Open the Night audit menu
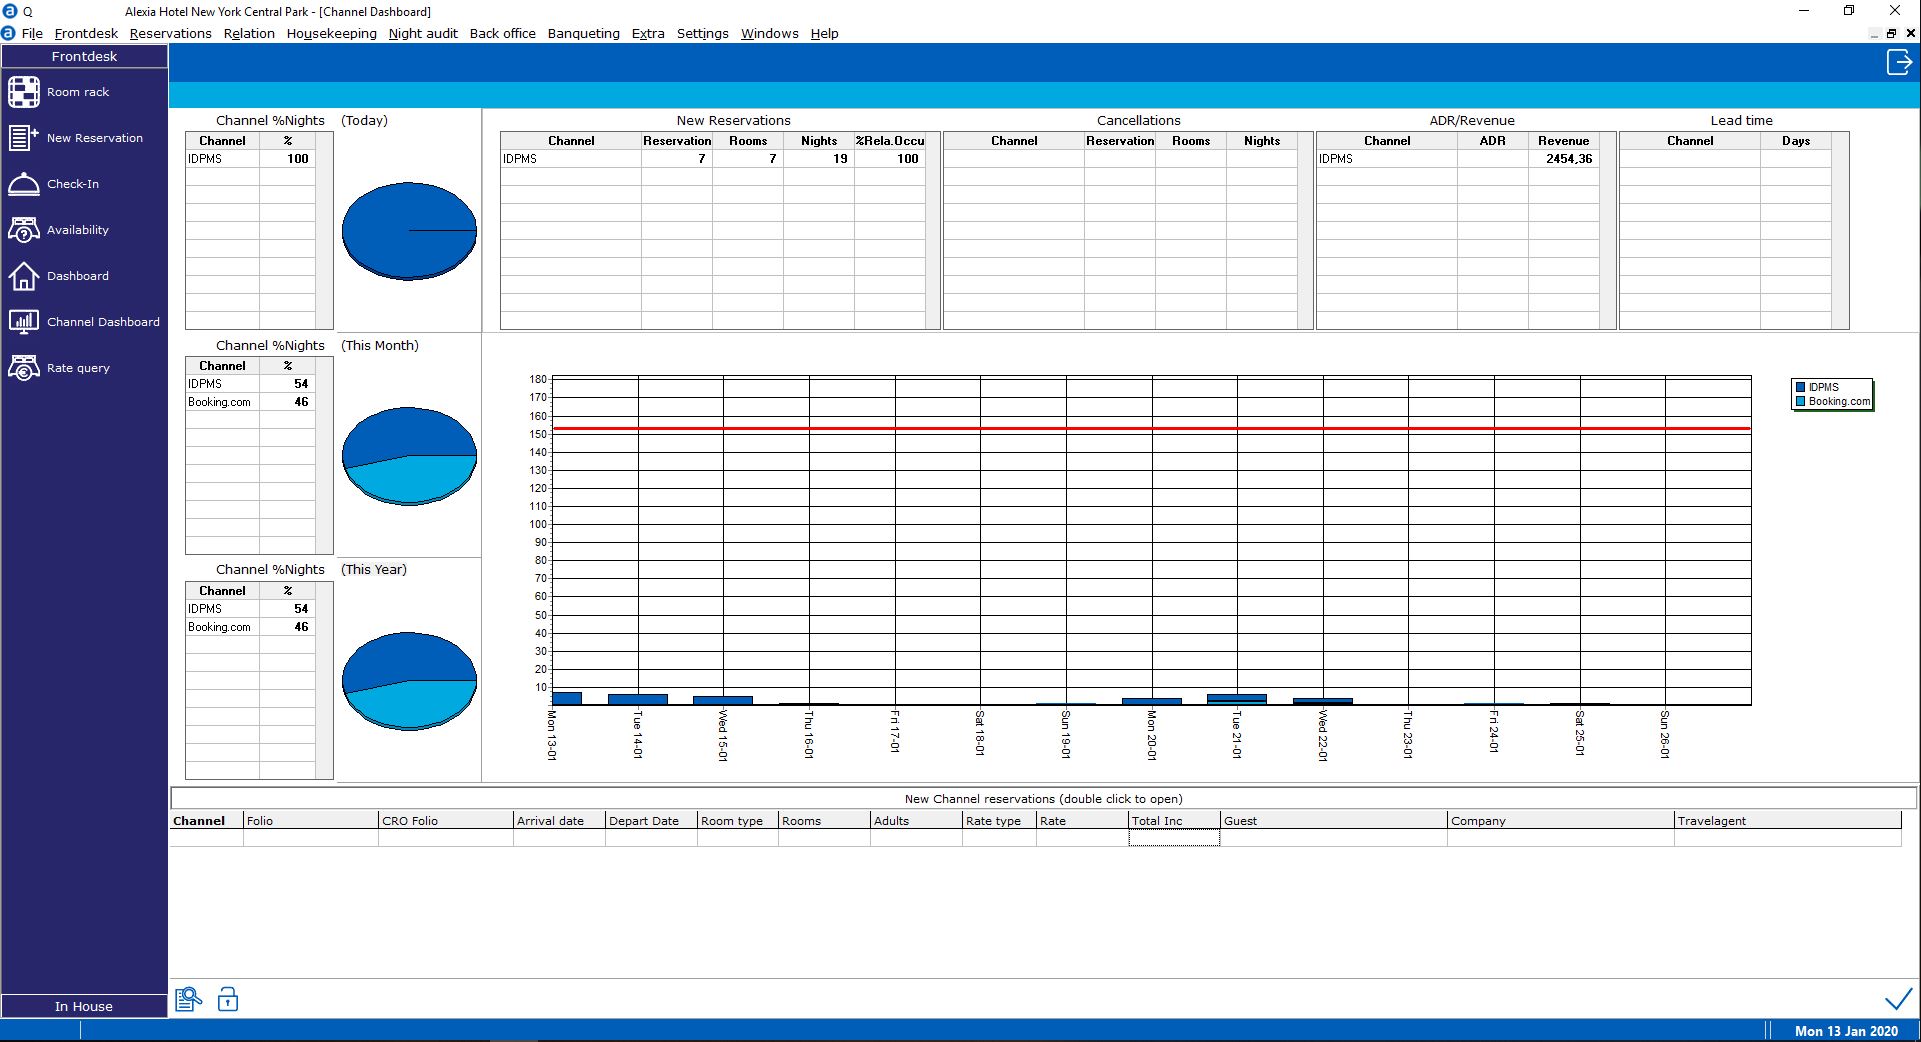Image resolution: width=1921 pixels, height=1042 pixels. (423, 33)
